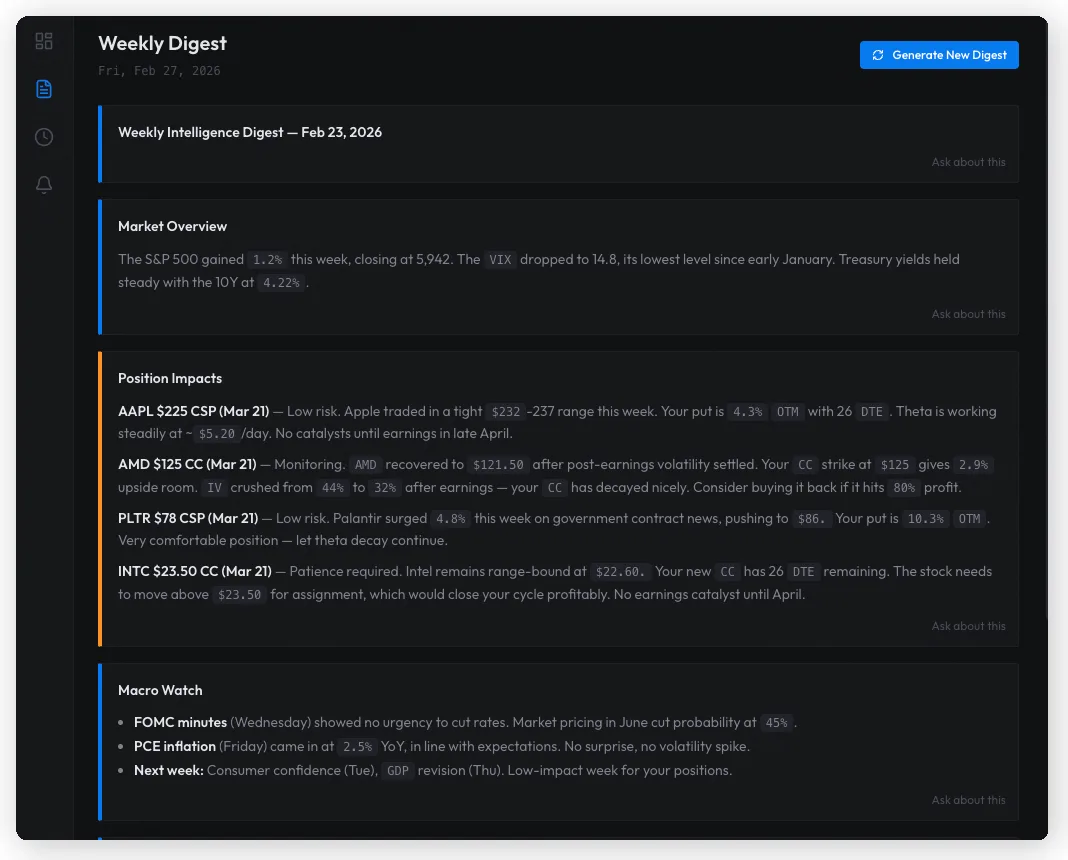Click the 45% chip in FOMC minutes bullet
The height and width of the screenshot is (860, 1068).
775,722
